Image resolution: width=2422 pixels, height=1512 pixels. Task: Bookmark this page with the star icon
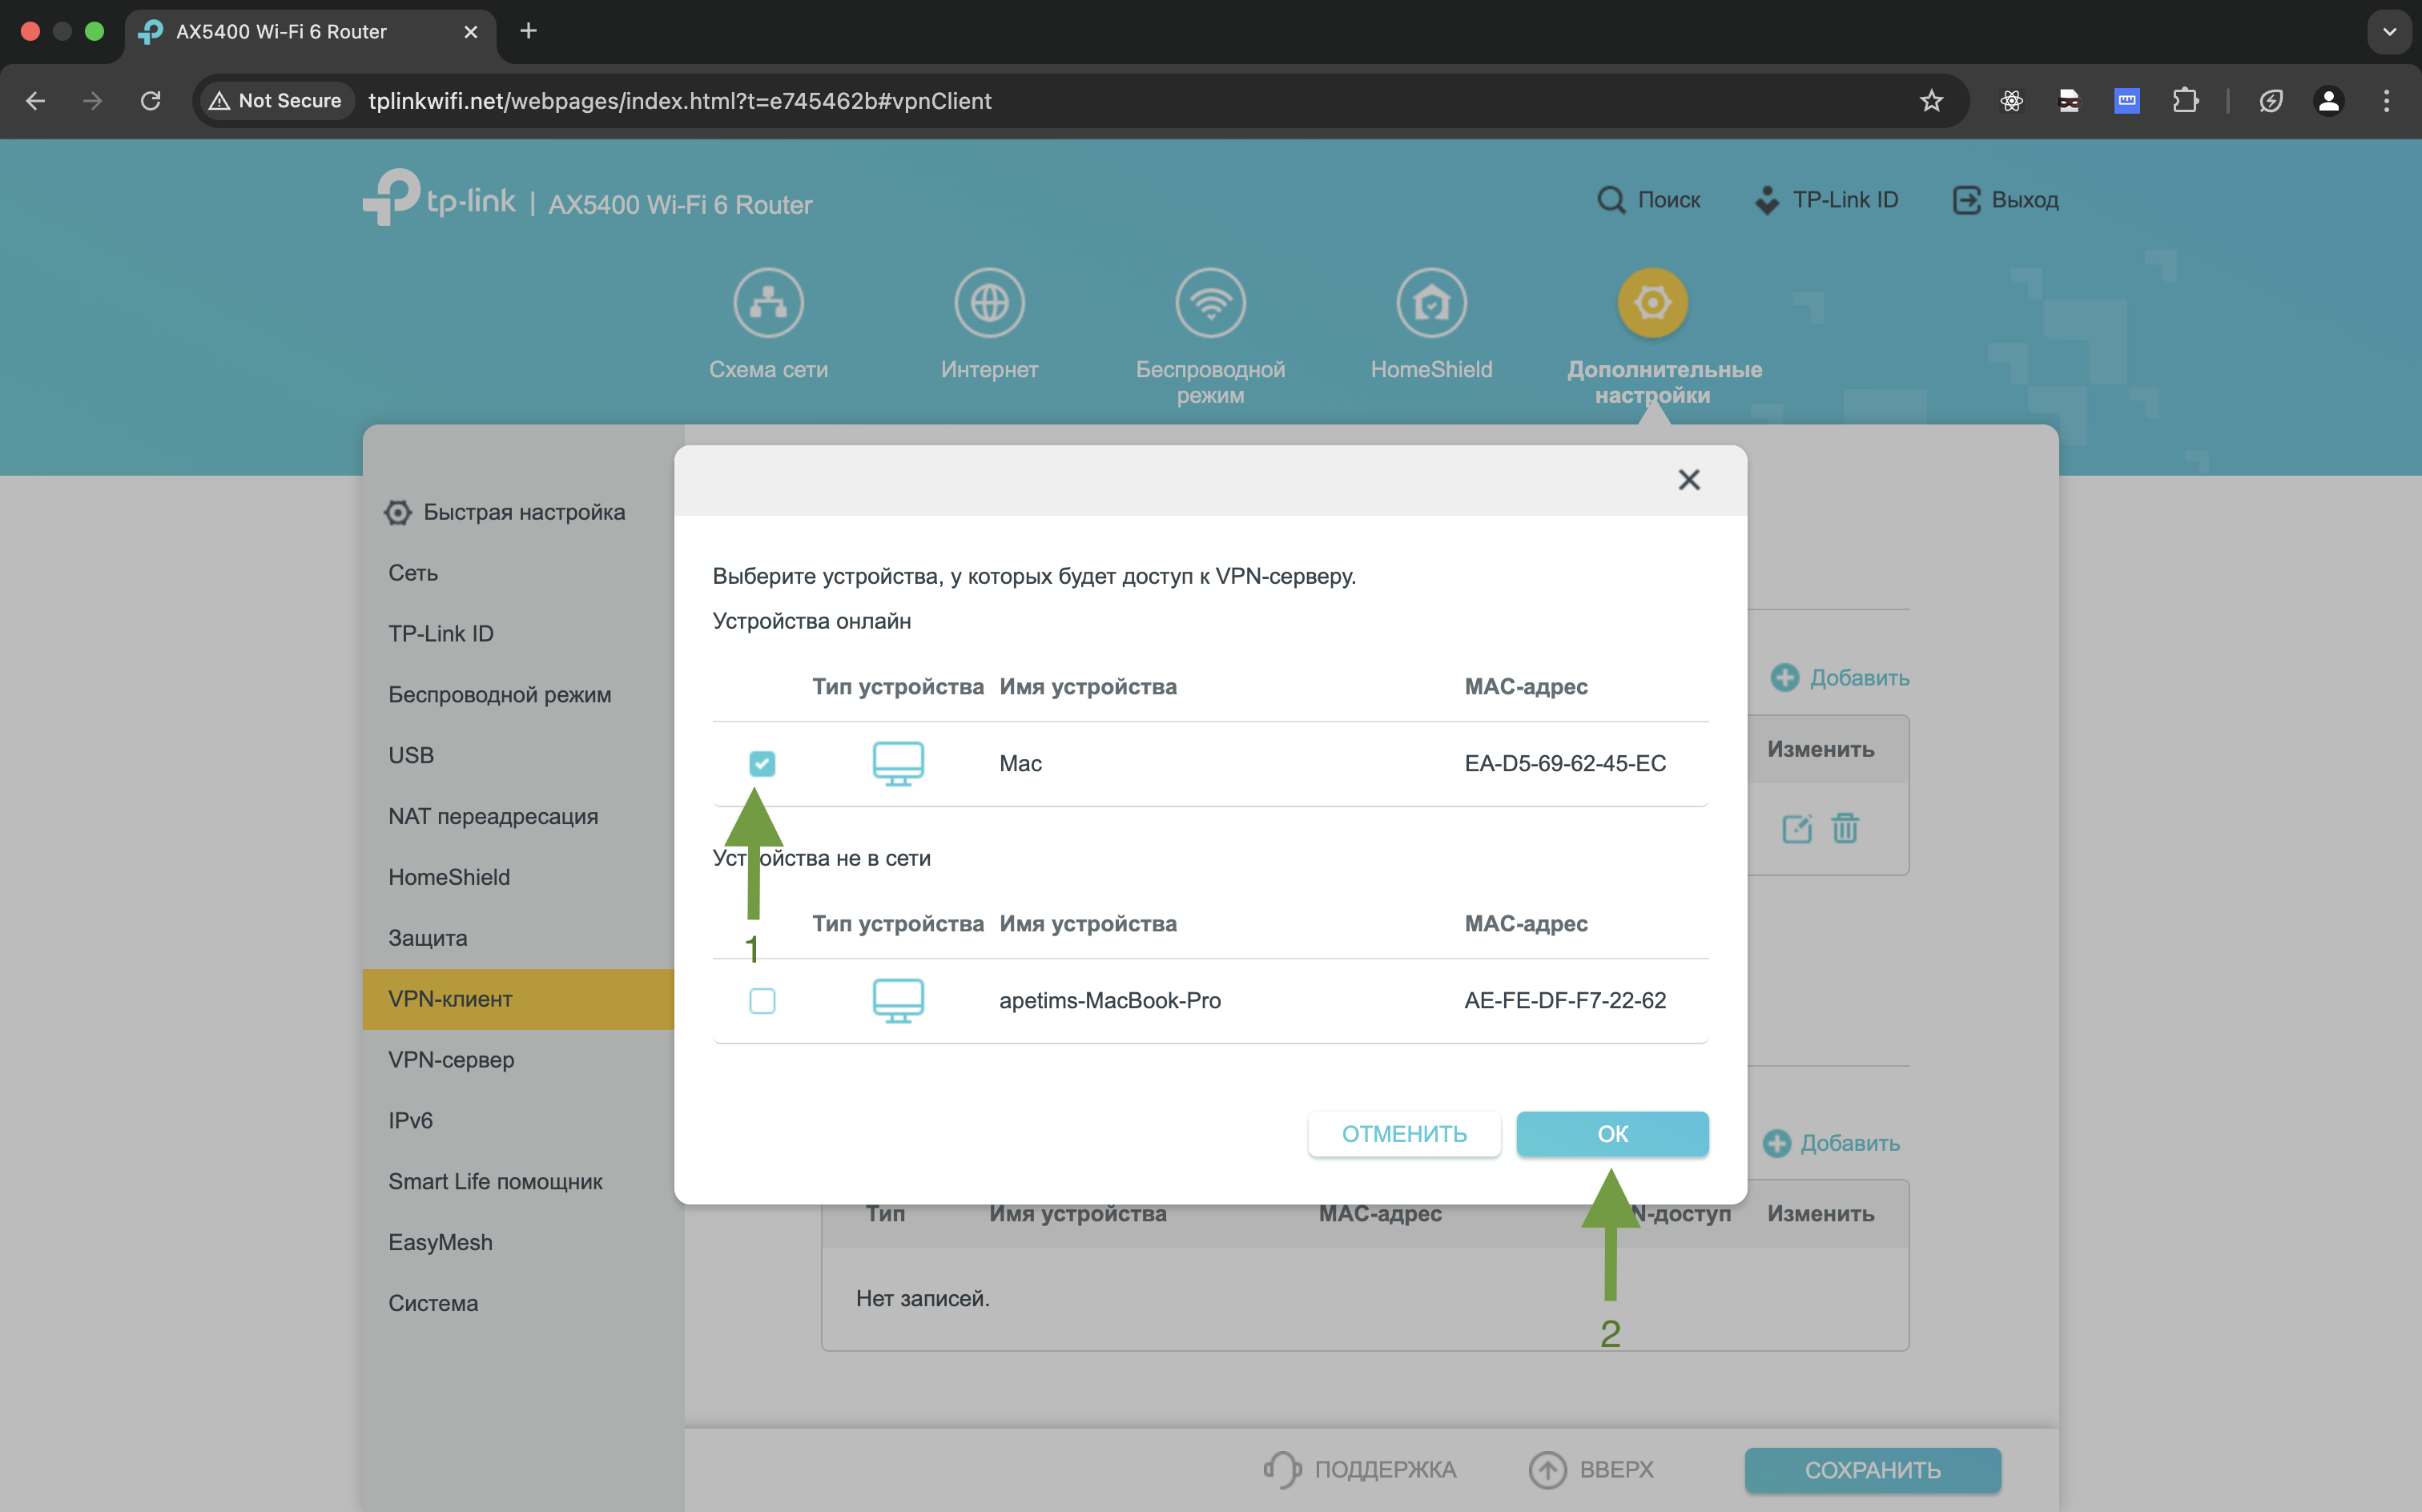coord(1931,101)
